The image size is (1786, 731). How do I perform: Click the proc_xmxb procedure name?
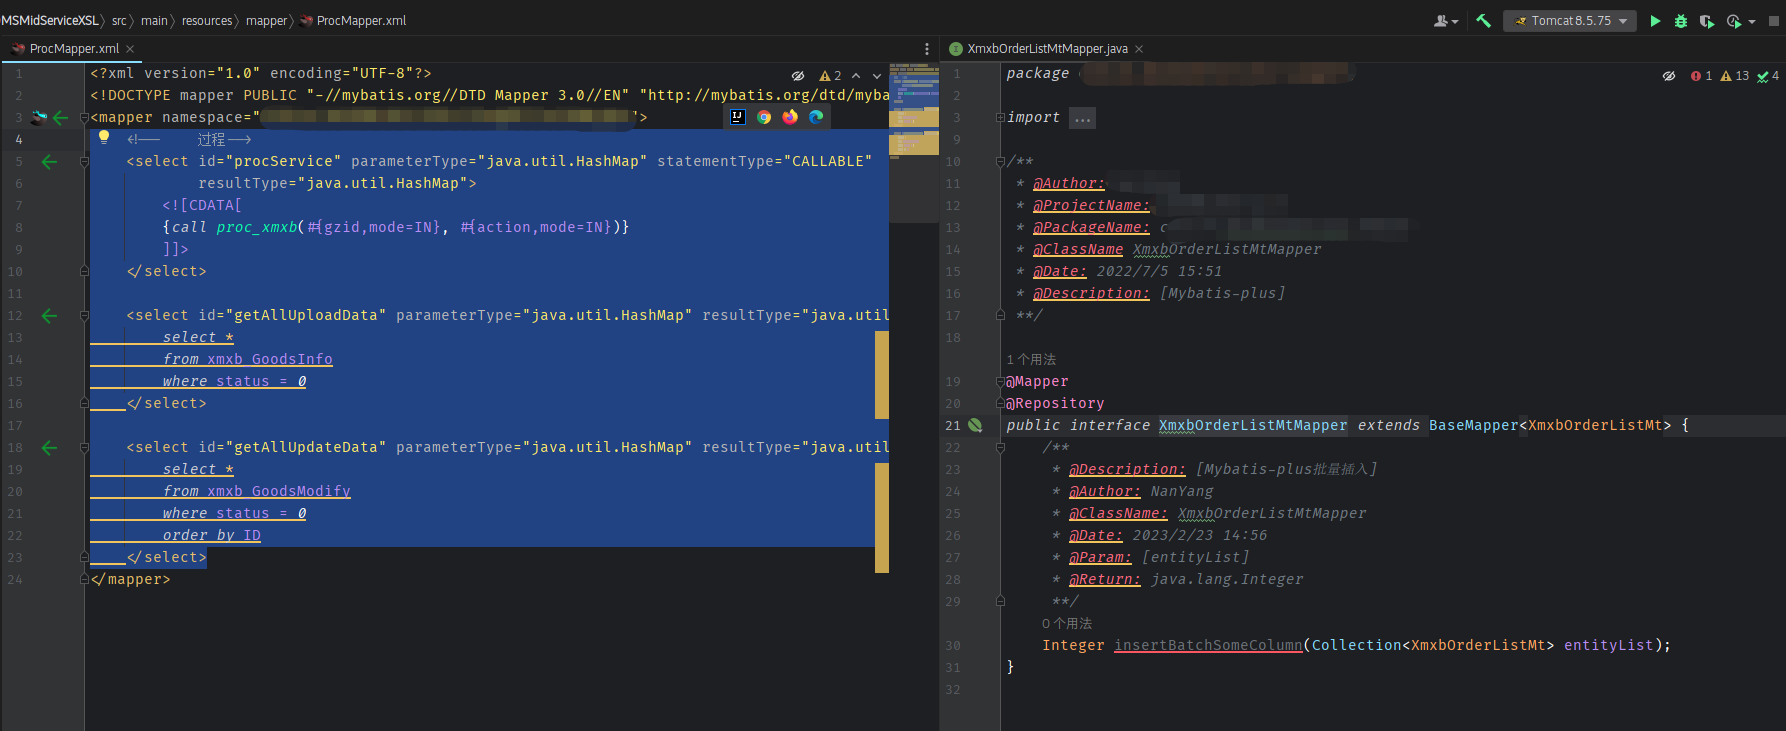[257, 227]
